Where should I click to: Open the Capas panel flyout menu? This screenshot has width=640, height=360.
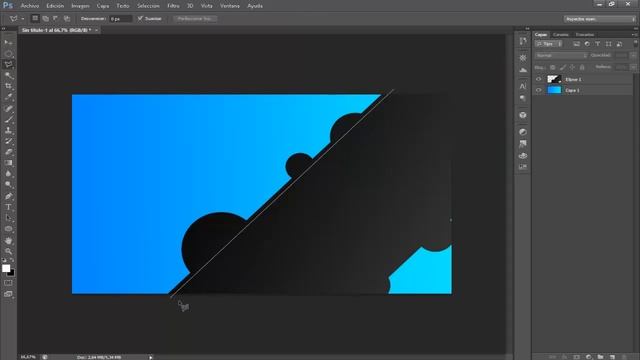(x=634, y=35)
